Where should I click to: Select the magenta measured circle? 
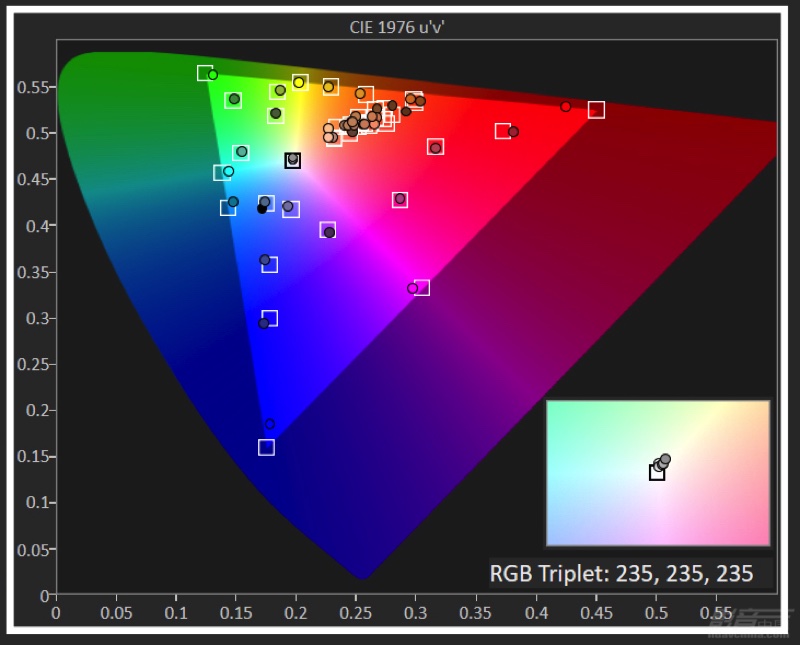point(412,289)
